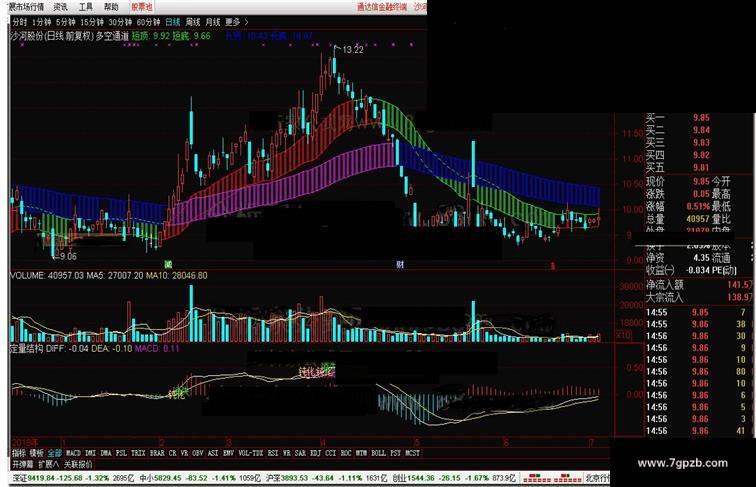The width and height of the screenshot is (756, 487).
Task: Select the OBV indicator
Action: (x=198, y=453)
